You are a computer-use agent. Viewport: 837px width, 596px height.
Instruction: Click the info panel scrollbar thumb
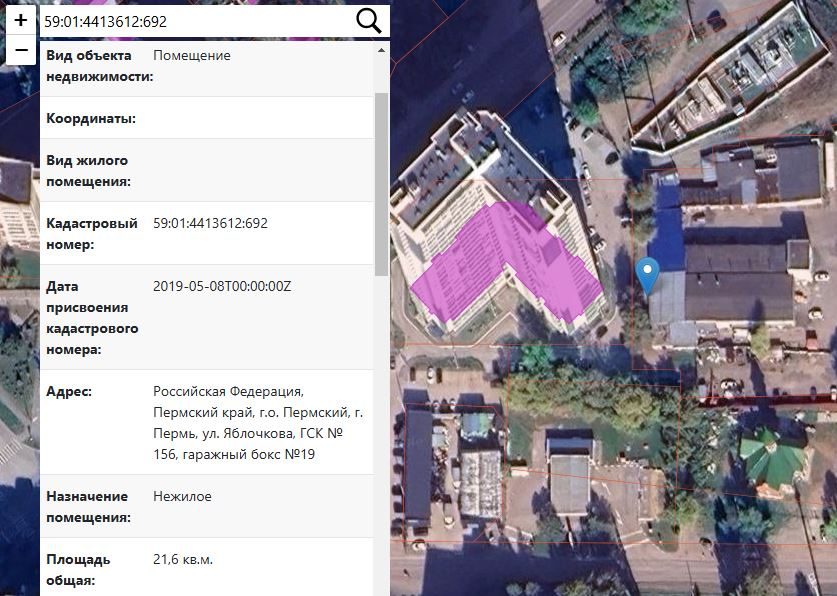(x=381, y=184)
